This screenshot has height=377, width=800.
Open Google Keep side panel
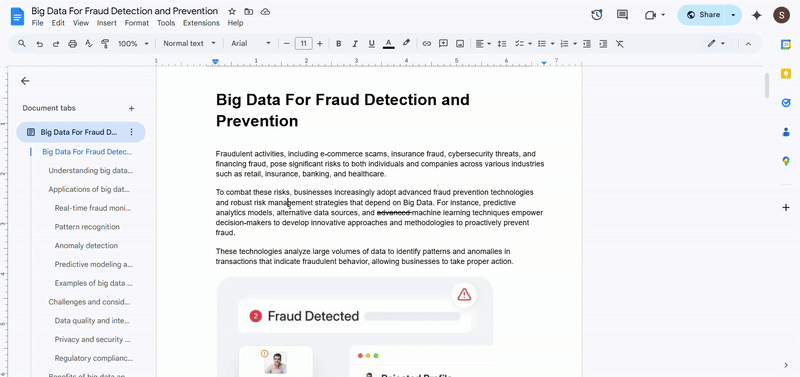click(786, 74)
